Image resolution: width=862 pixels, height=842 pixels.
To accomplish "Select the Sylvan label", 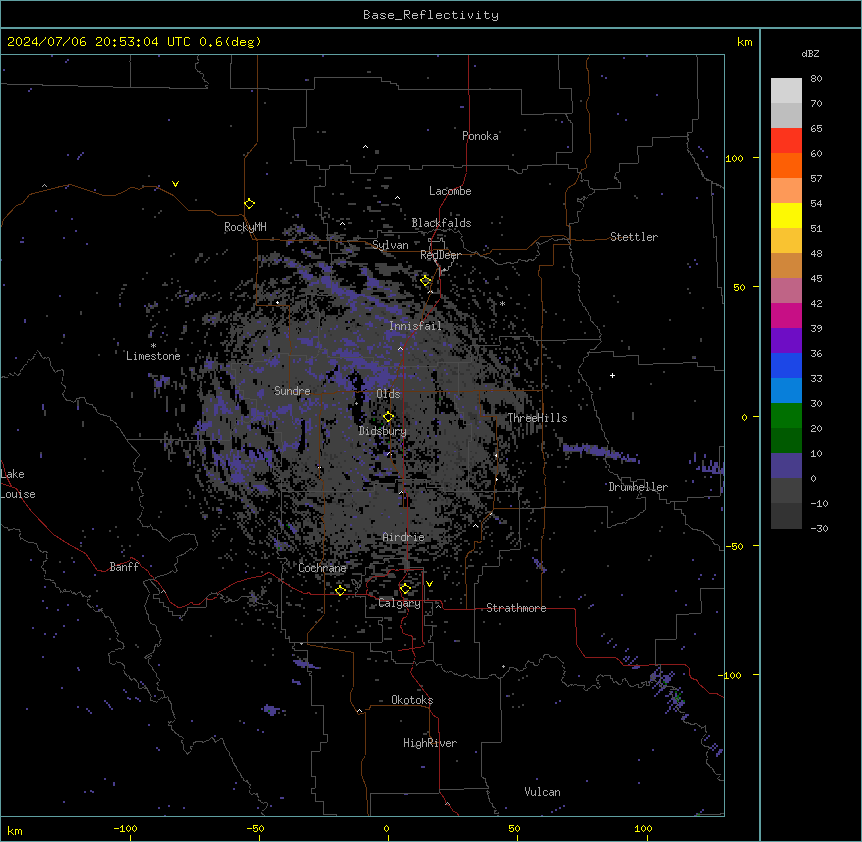I will click(x=390, y=245).
